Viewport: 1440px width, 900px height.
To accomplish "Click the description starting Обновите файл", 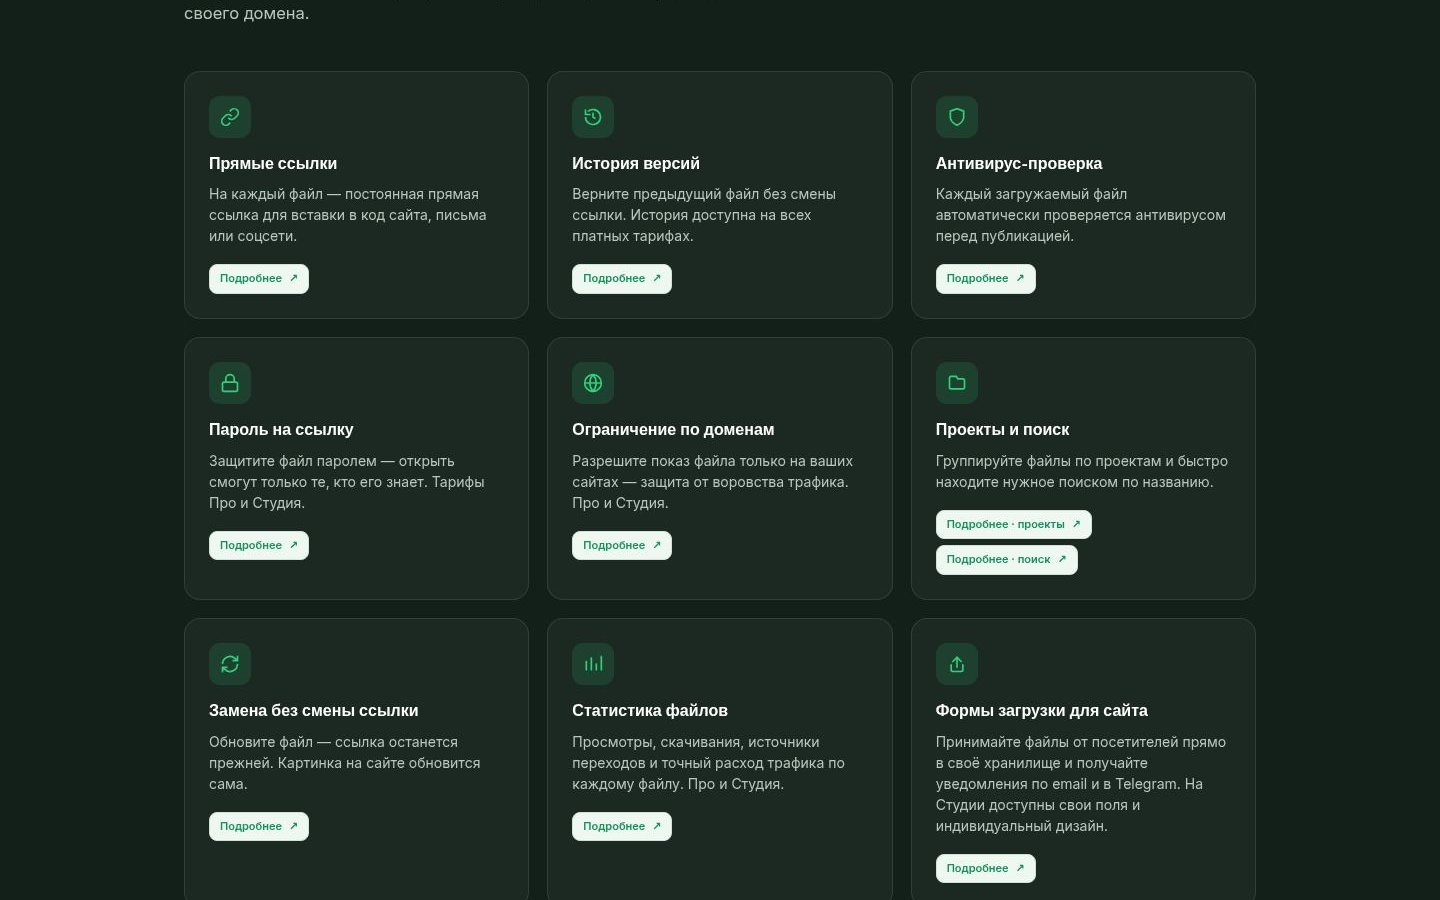I will tap(345, 763).
